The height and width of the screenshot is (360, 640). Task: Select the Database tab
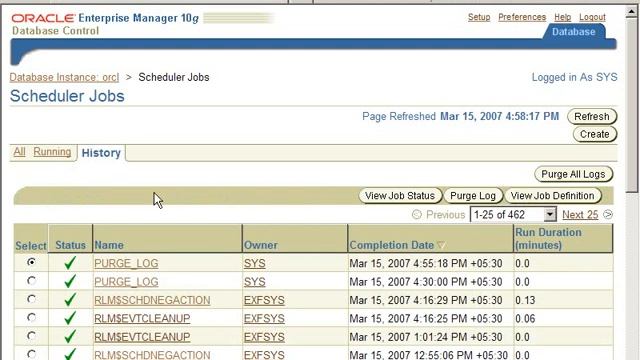(x=573, y=32)
